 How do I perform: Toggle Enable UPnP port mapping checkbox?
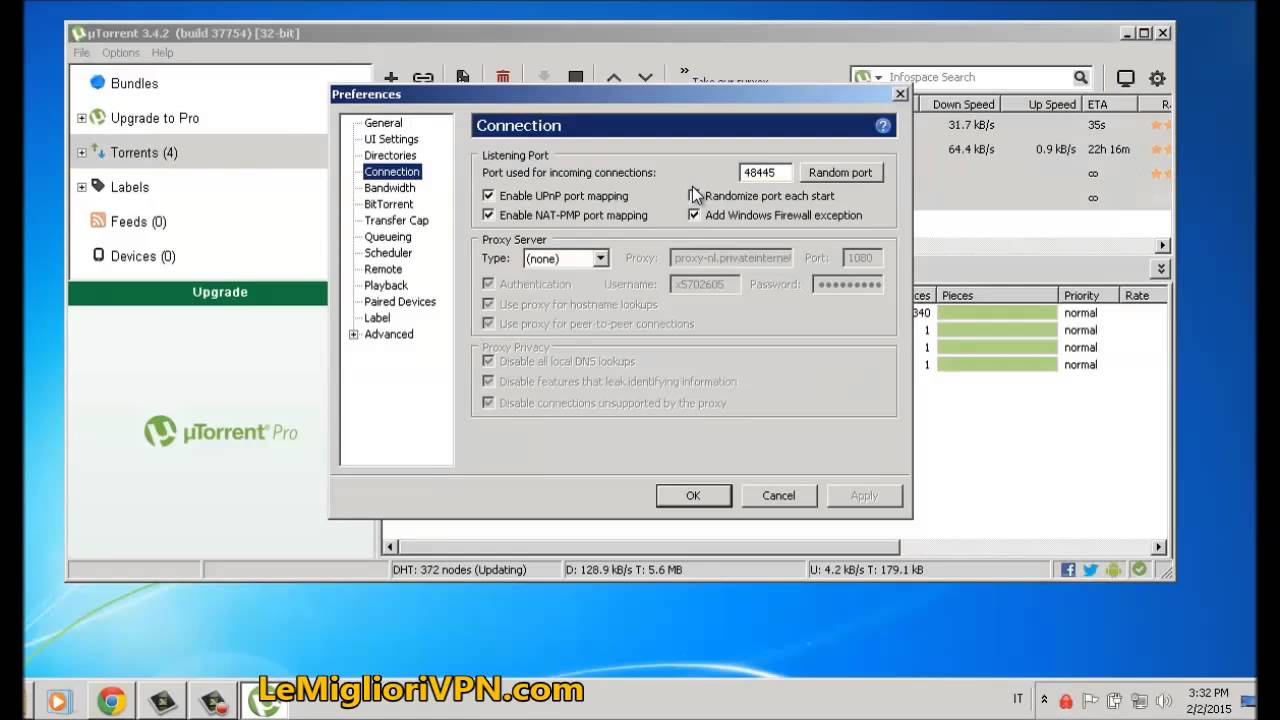(488, 196)
